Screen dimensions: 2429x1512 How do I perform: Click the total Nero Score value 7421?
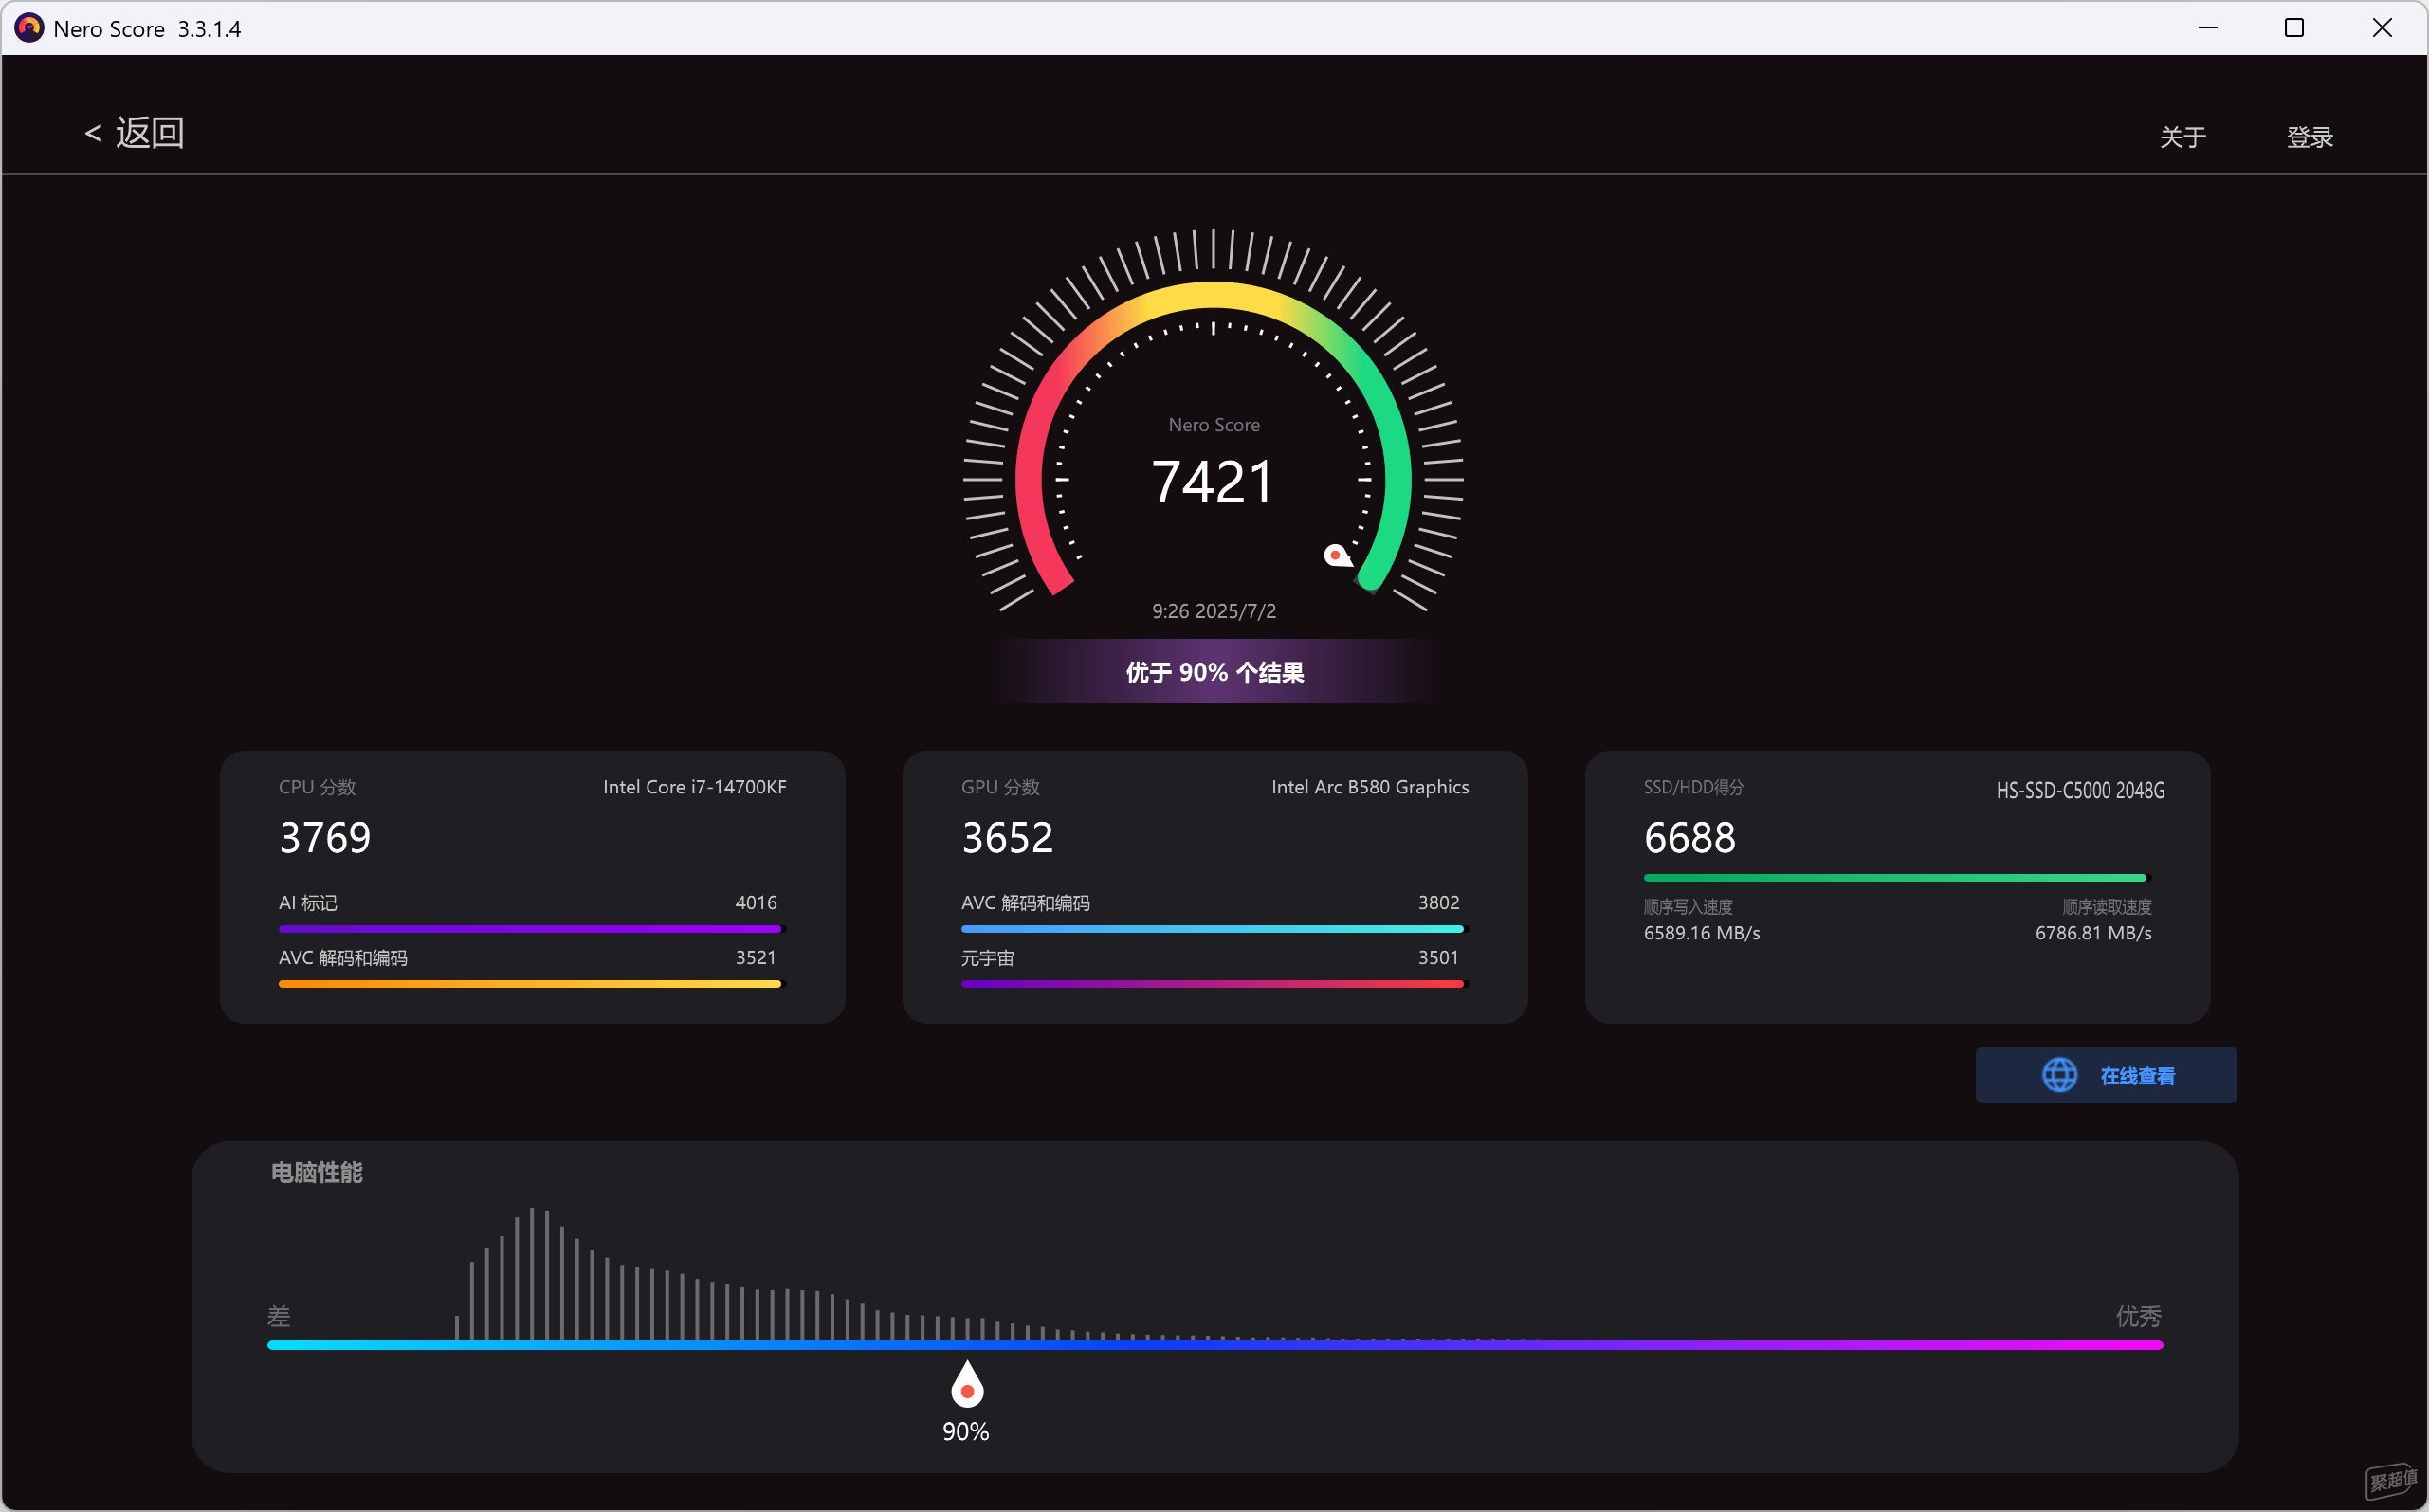(x=1212, y=482)
